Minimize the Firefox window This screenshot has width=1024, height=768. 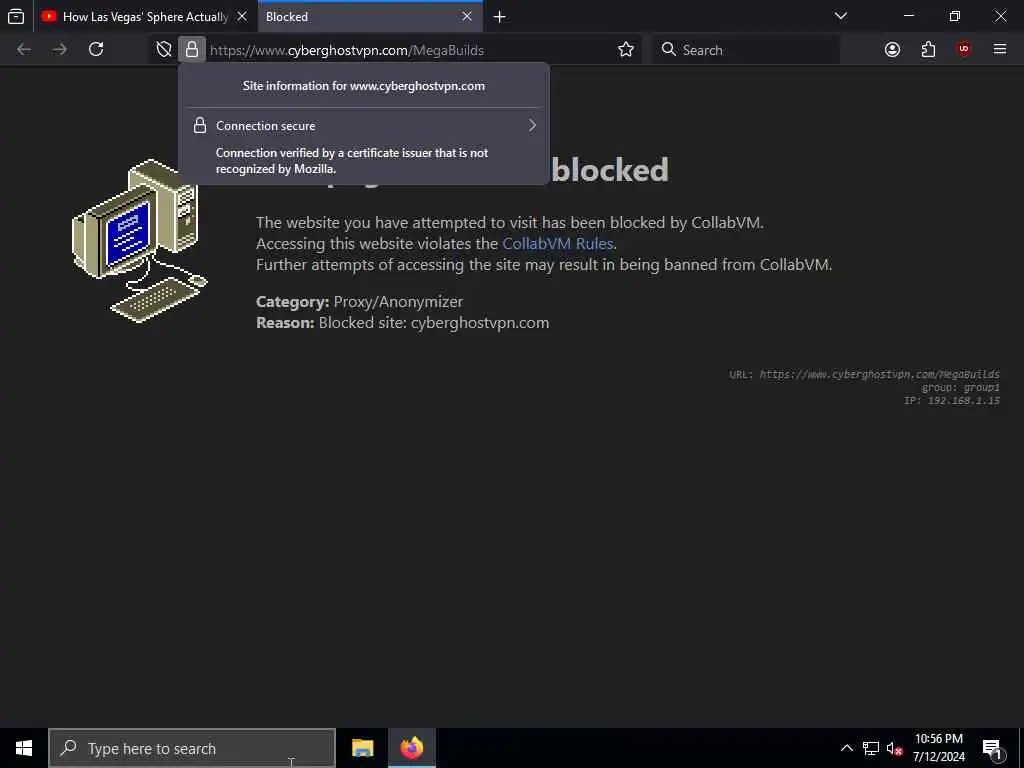click(909, 16)
